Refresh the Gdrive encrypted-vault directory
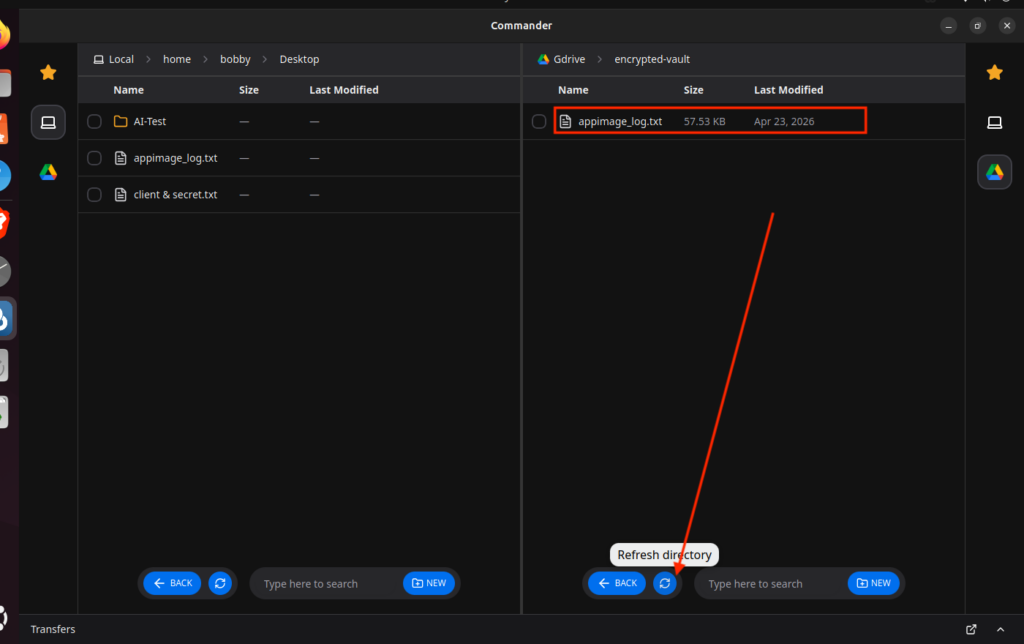Viewport: 1024px width, 644px height. pos(664,583)
